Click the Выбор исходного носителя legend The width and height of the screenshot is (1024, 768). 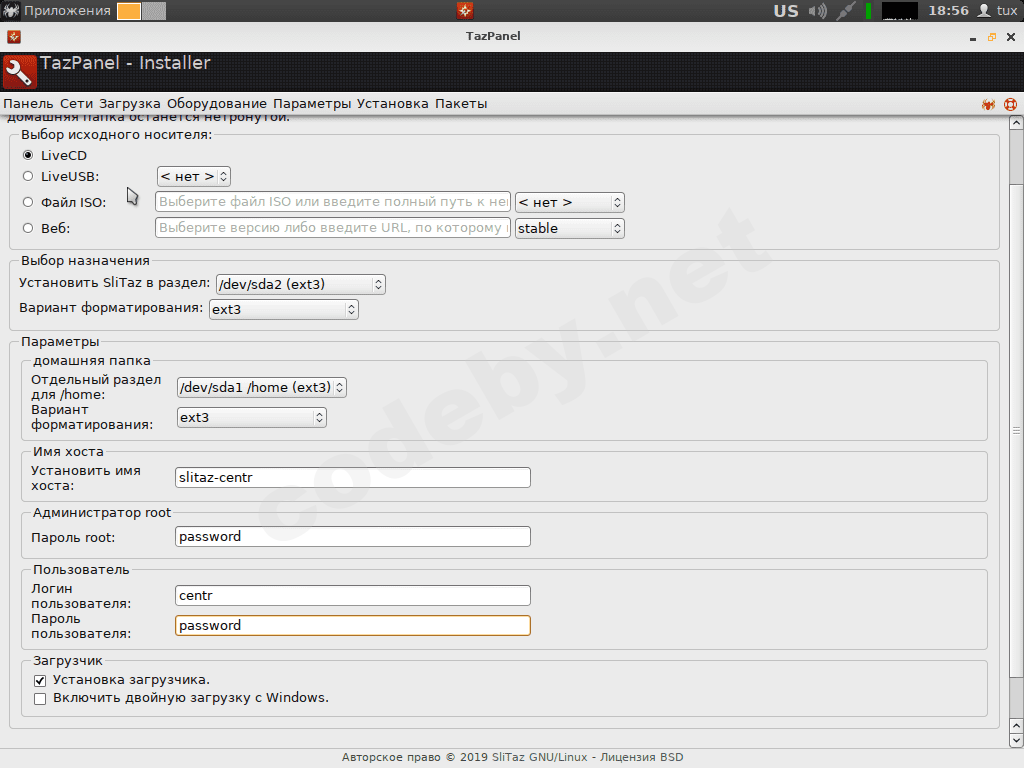point(116,135)
